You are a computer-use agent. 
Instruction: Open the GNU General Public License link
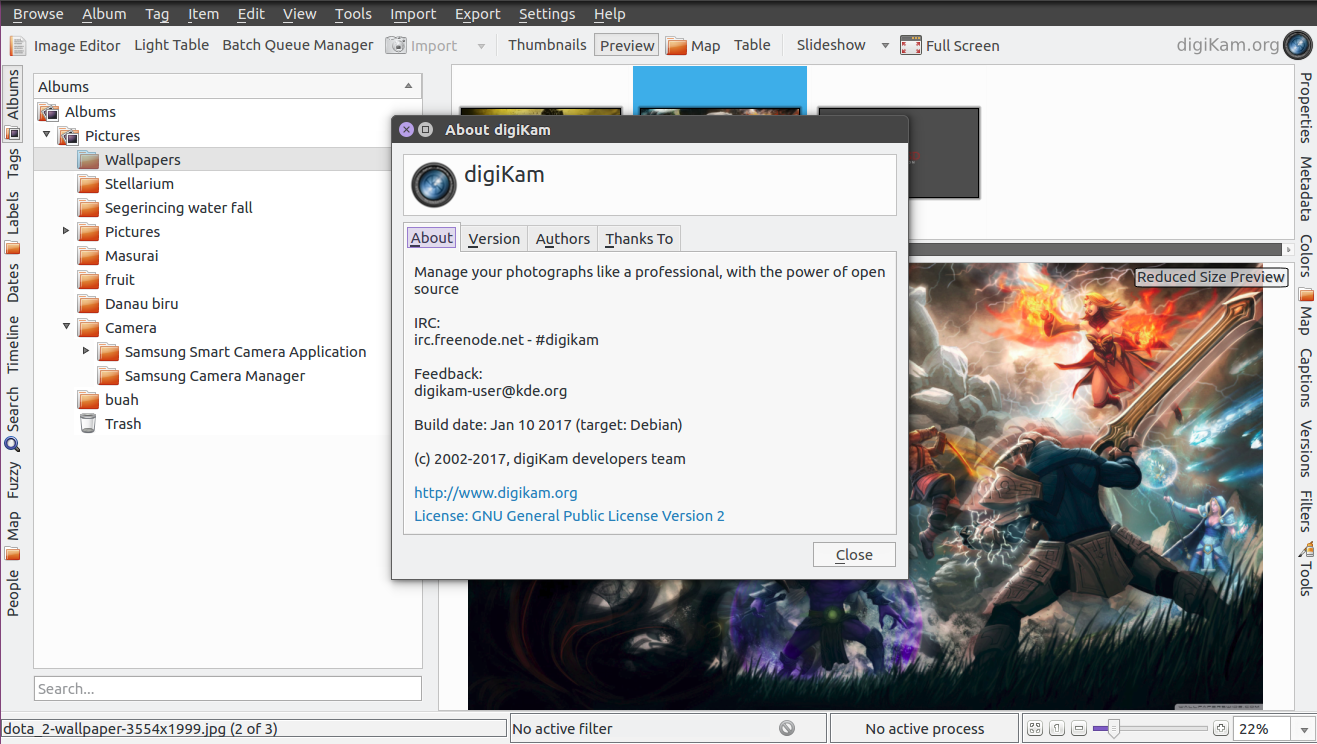point(569,516)
